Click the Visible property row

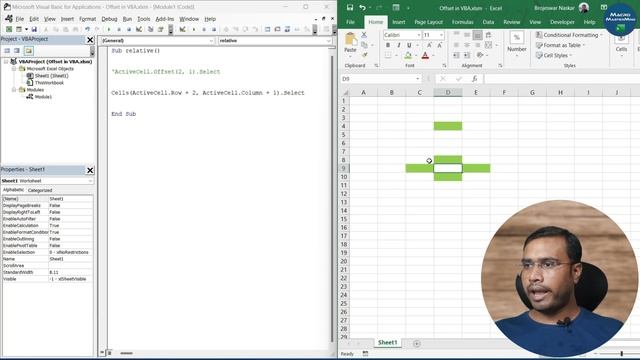pos(47,279)
